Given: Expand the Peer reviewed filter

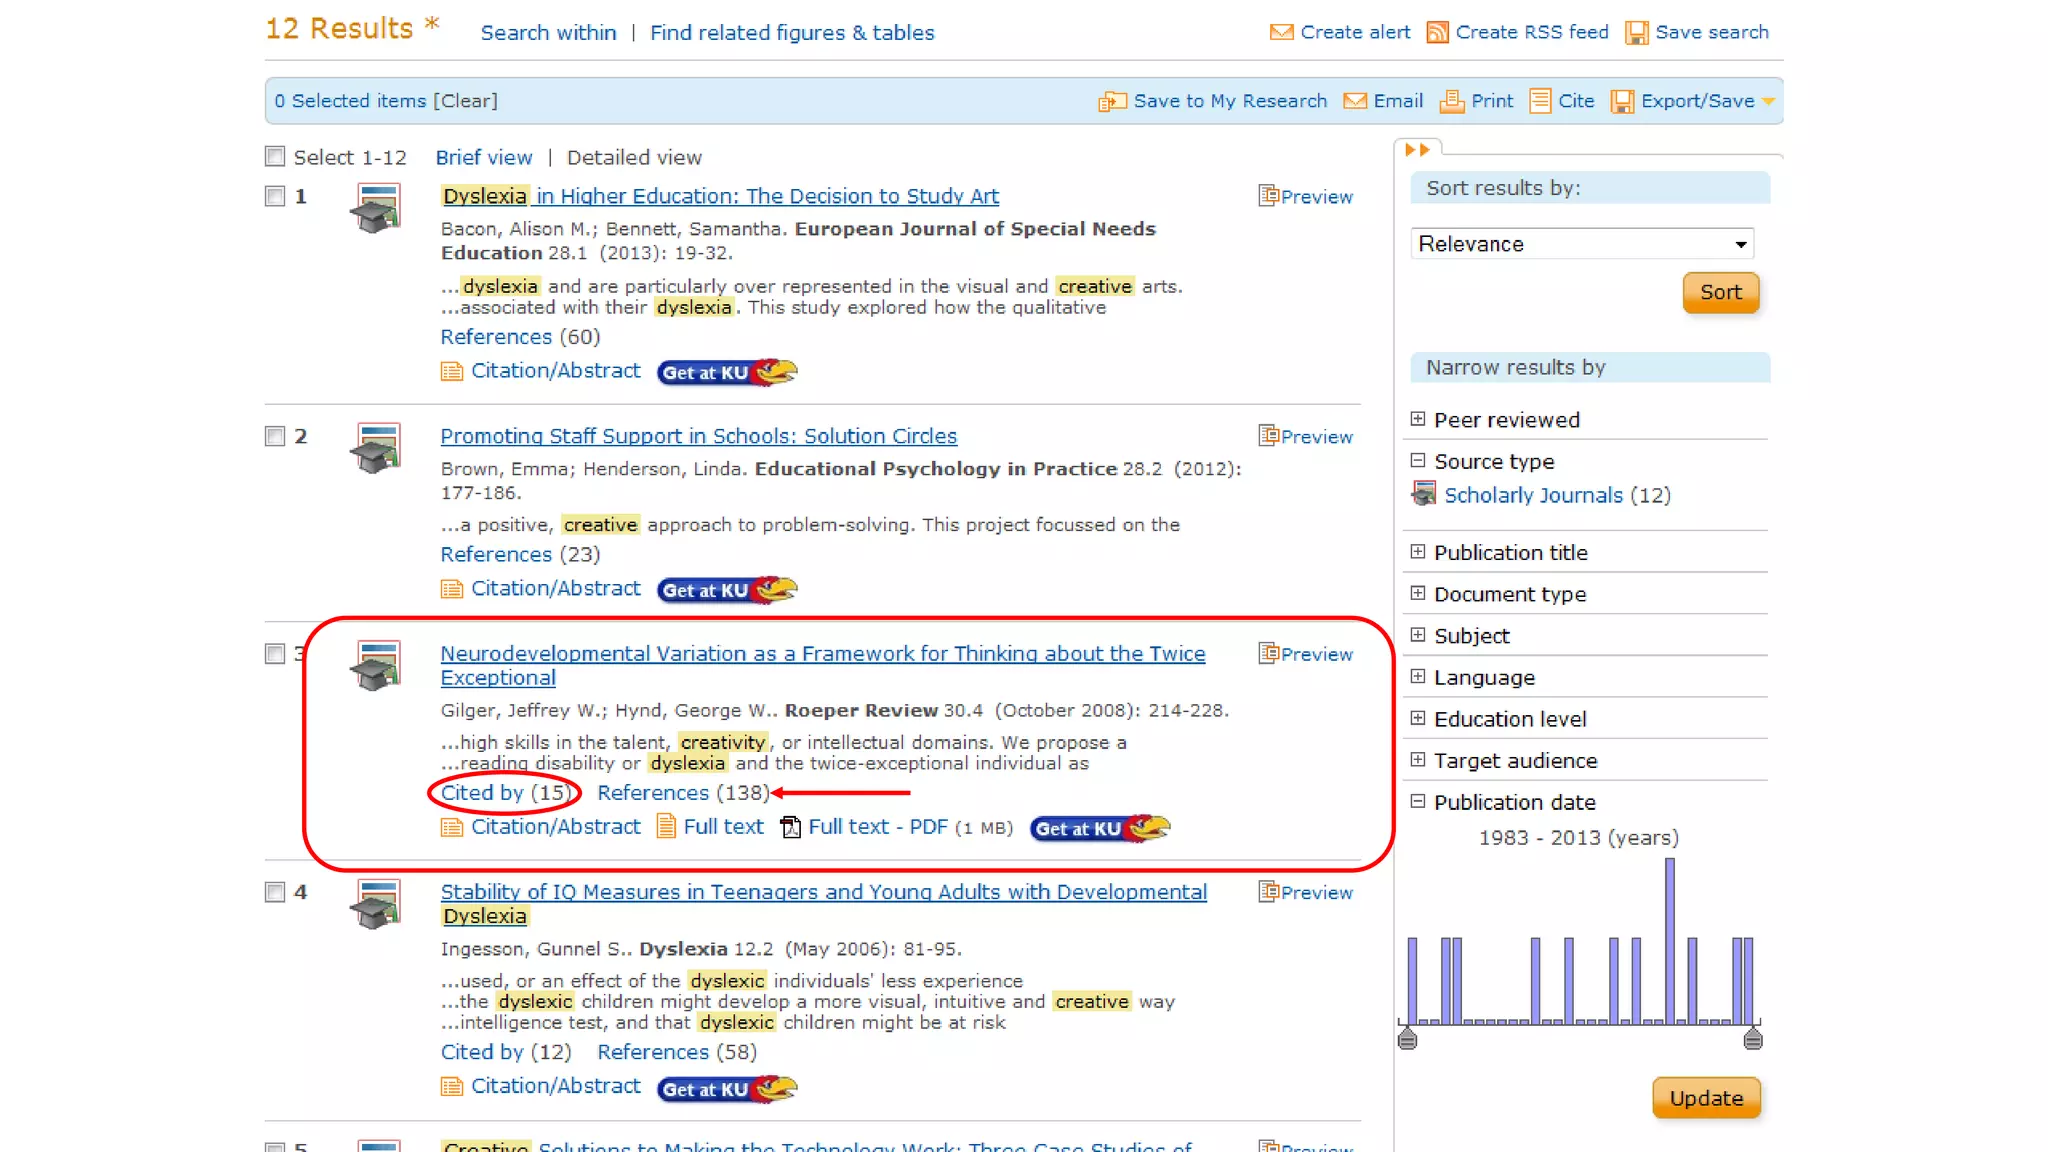Looking at the screenshot, I should pyautogui.click(x=1417, y=419).
